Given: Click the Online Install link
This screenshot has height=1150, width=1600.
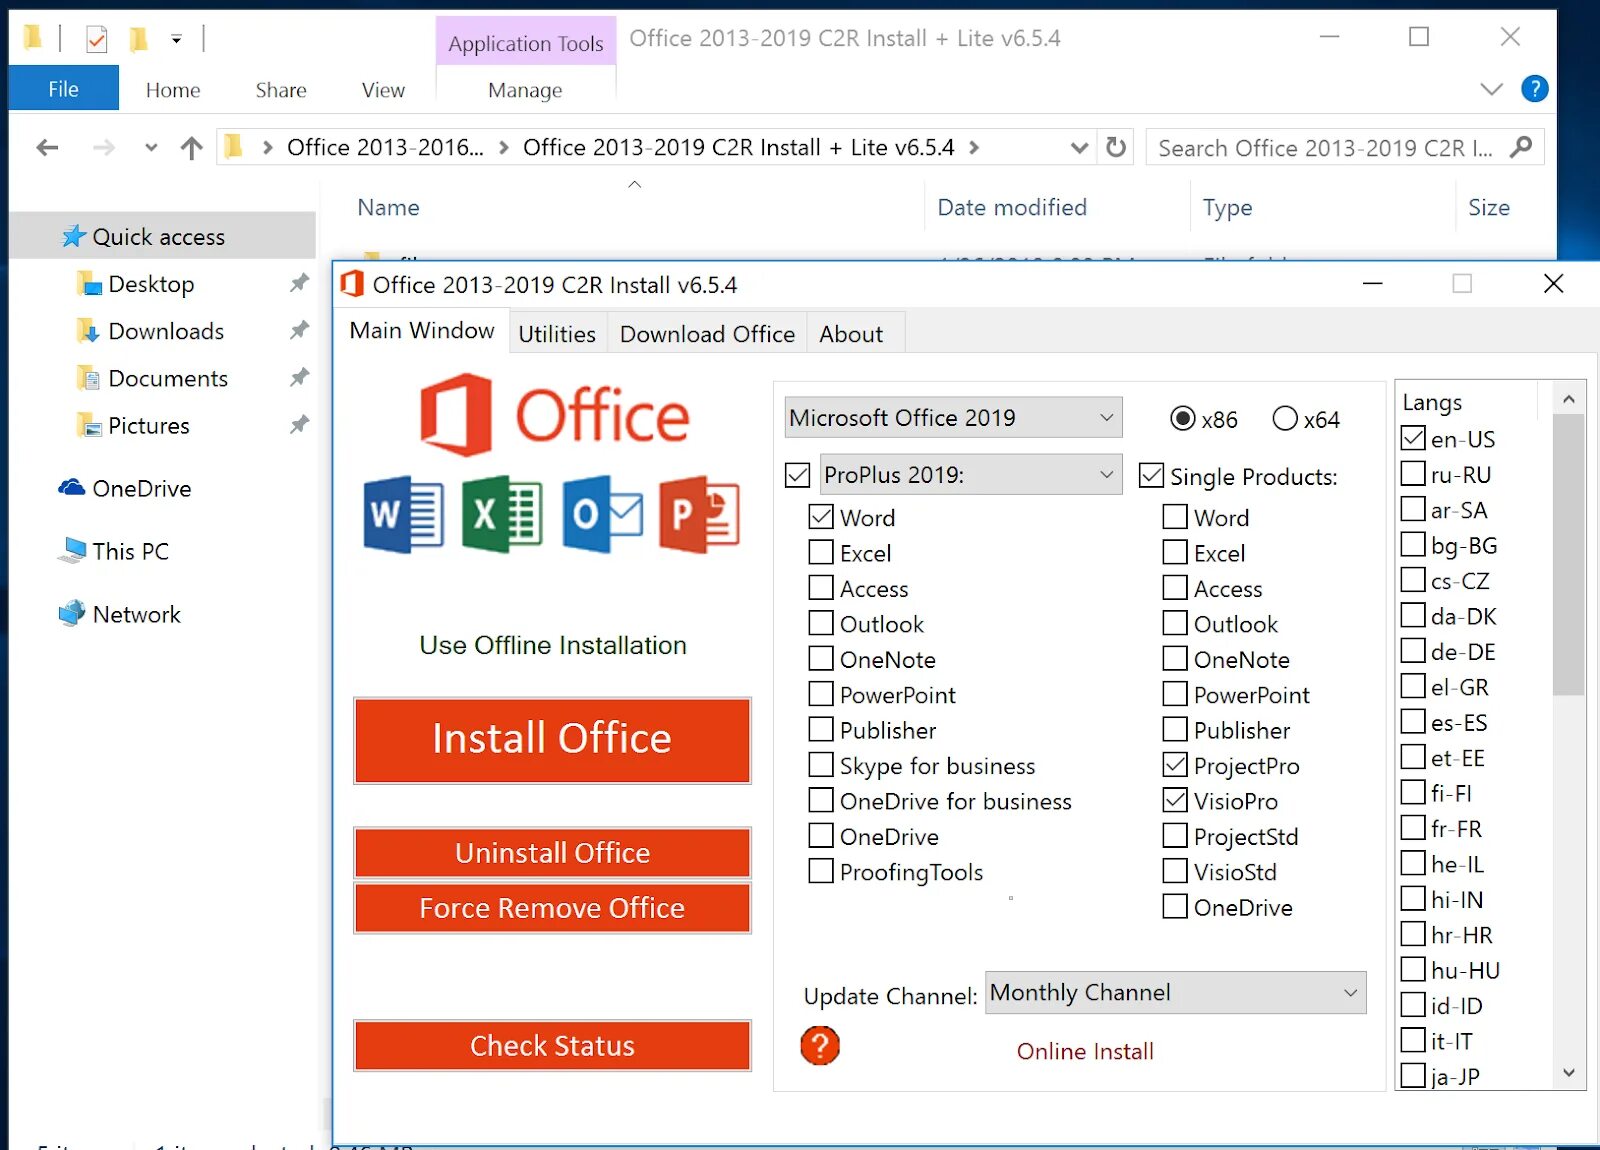Looking at the screenshot, I should point(1085,1051).
